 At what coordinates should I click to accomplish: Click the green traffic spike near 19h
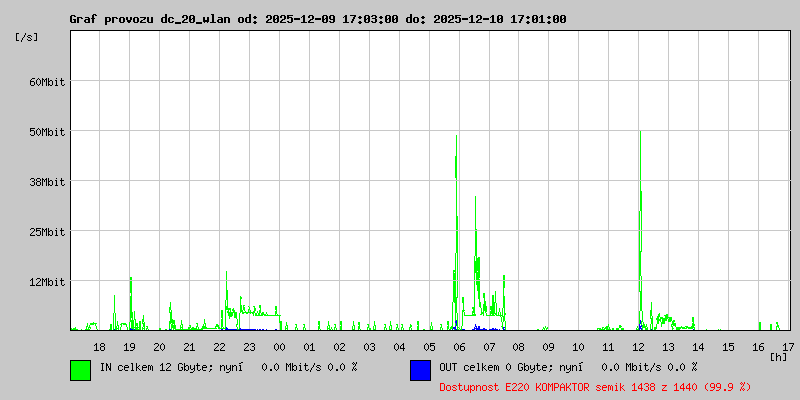tap(131, 304)
